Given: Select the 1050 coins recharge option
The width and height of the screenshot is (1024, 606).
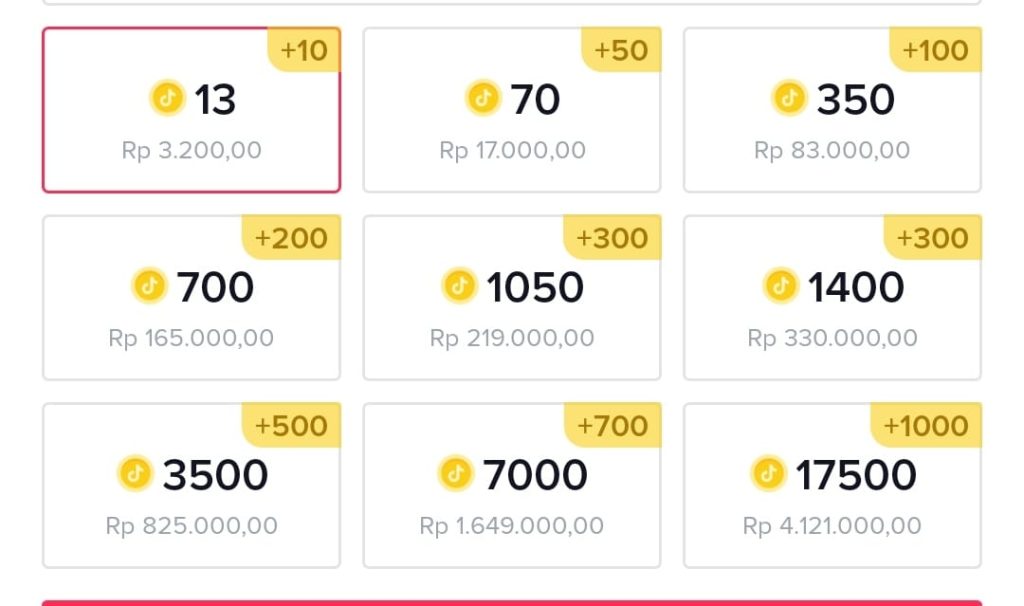Looking at the screenshot, I should tap(512, 297).
